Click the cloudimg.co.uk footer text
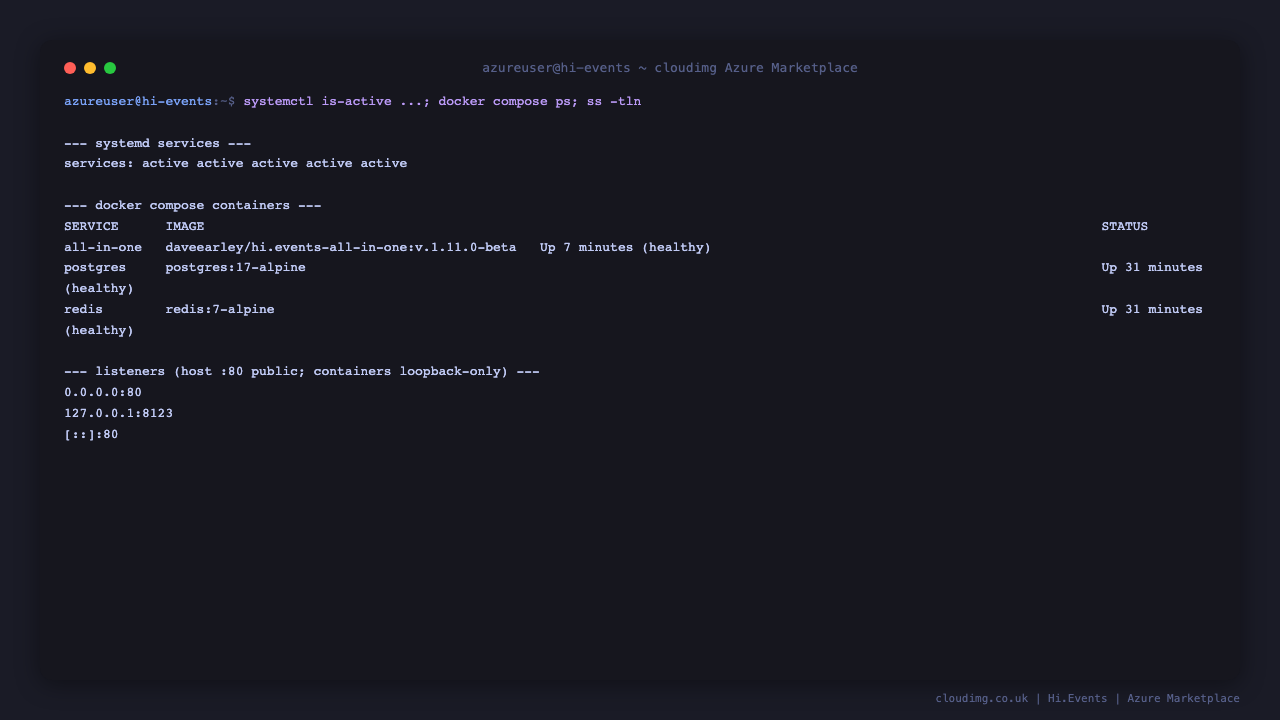Image resolution: width=1280 pixels, height=720 pixels. (981, 698)
